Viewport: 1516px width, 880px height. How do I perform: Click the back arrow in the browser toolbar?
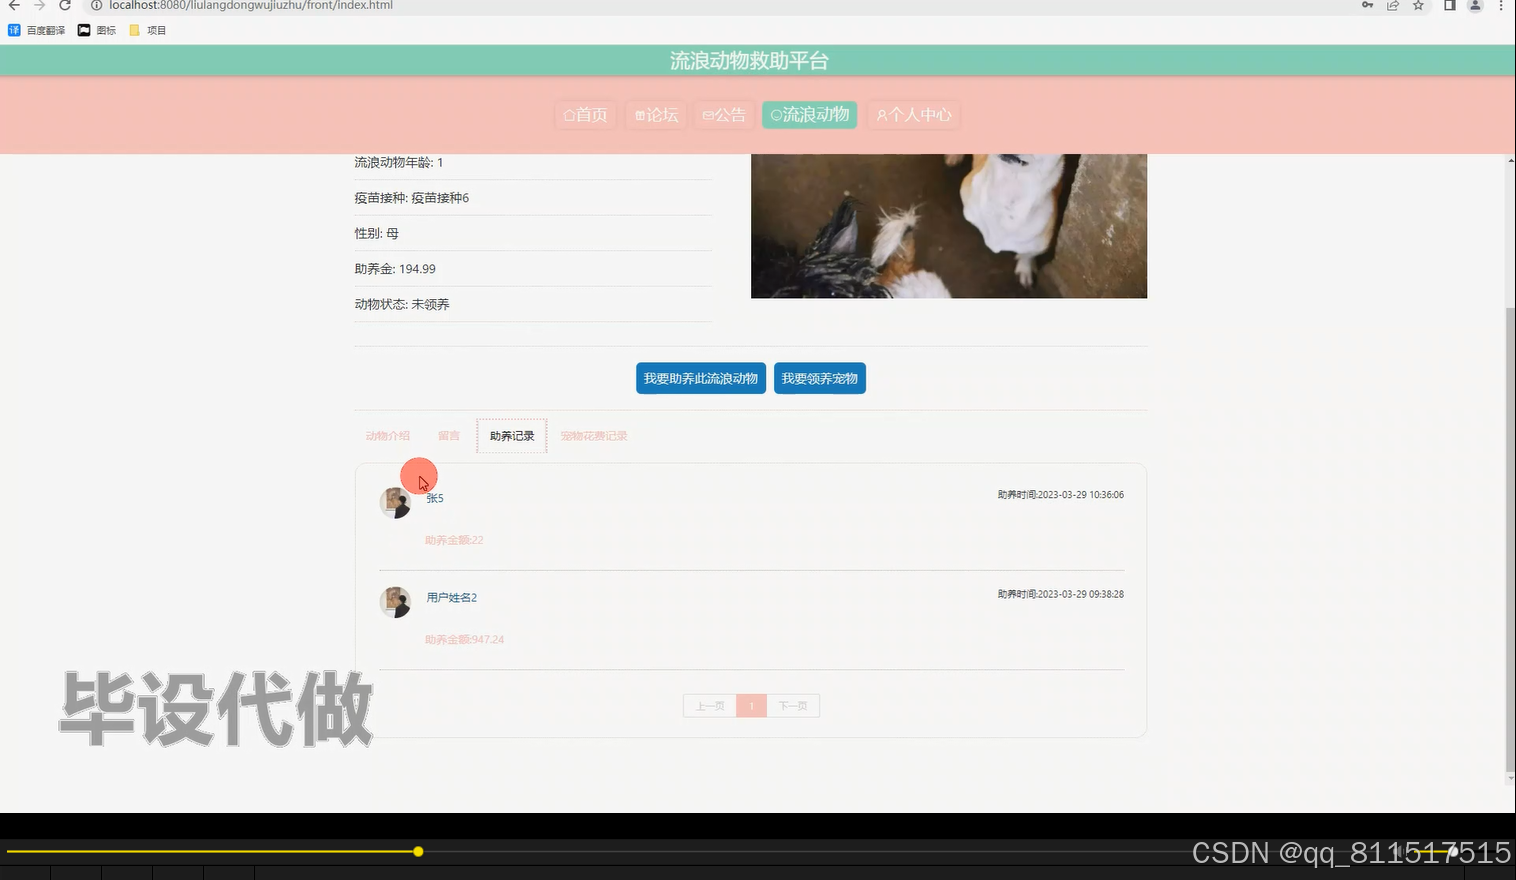(13, 6)
